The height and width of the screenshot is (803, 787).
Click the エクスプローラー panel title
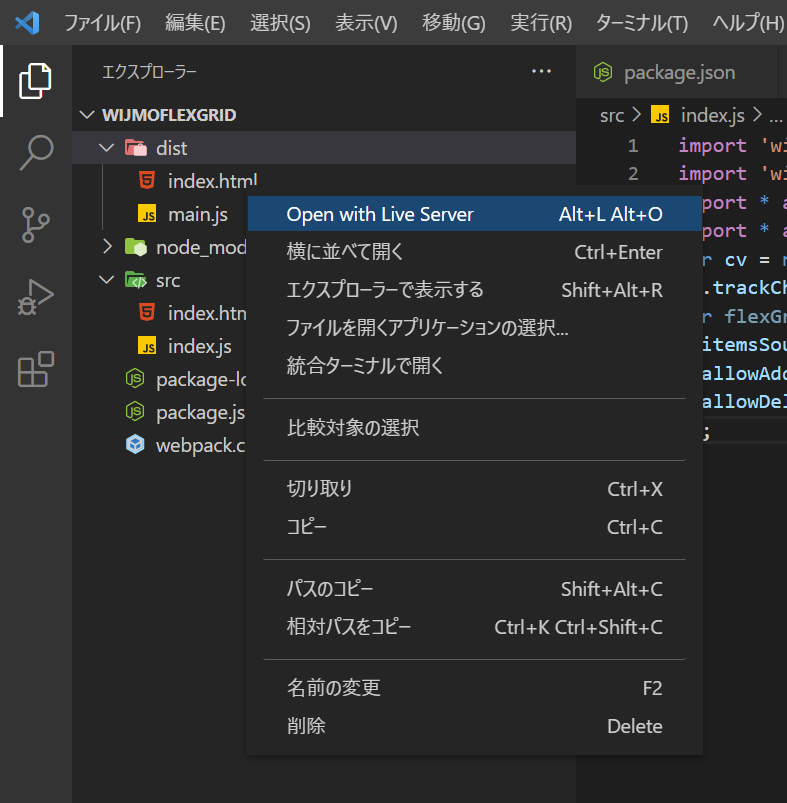coord(149,72)
